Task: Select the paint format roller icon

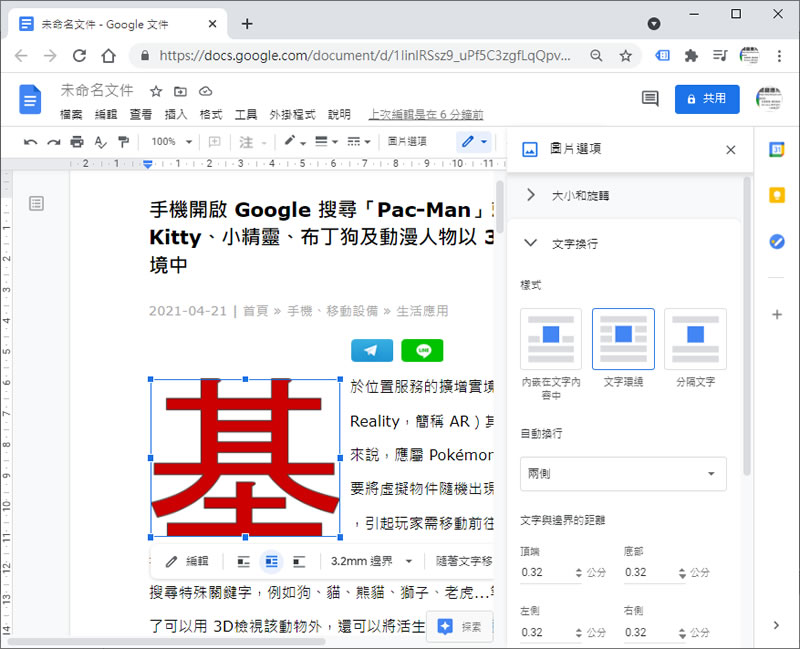Action: click(x=123, y=142)
